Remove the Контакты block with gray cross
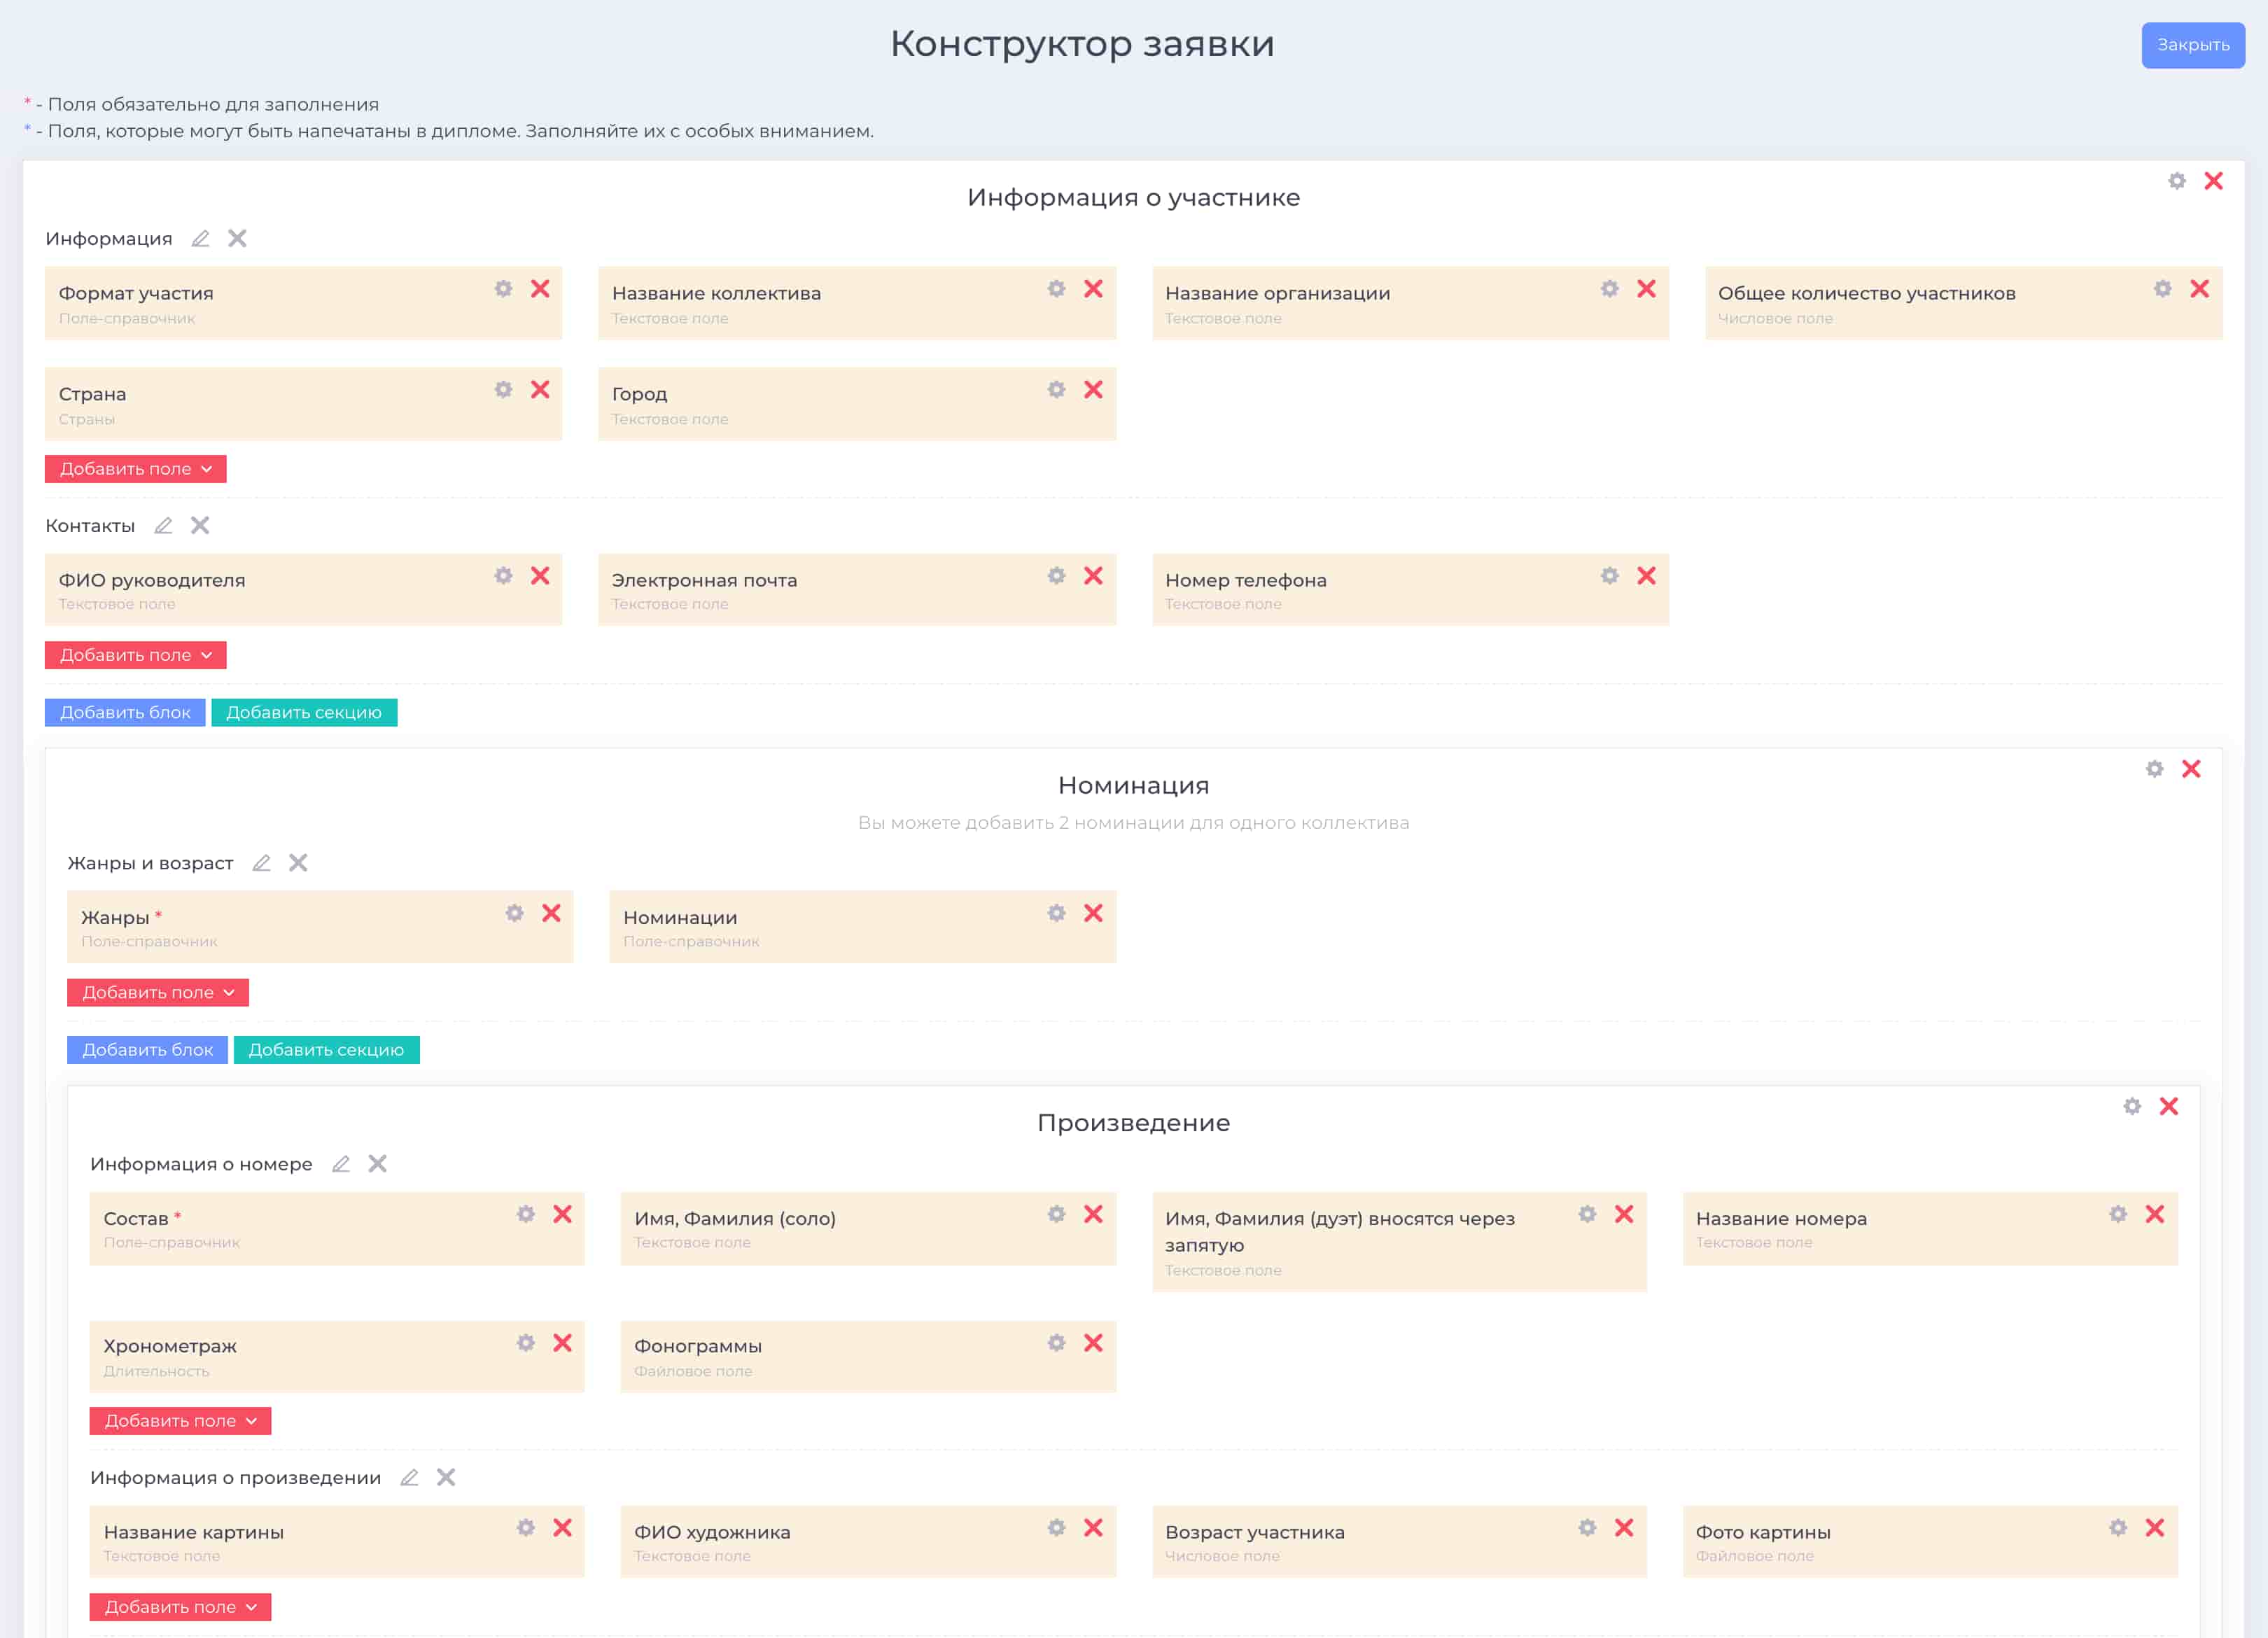The image size is (2268, 1638). click(x=200, y=526)
